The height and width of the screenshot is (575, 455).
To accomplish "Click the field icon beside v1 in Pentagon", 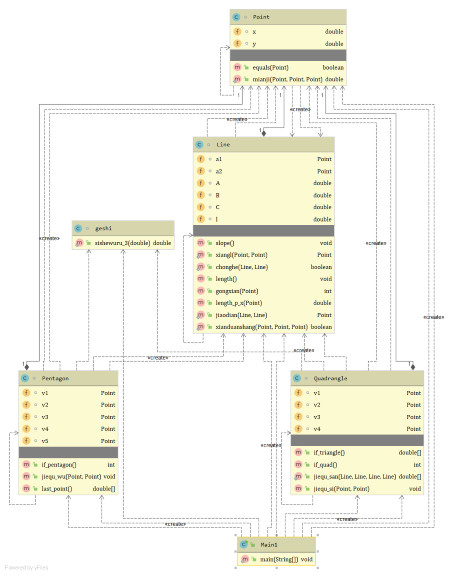I will [26, 393].
